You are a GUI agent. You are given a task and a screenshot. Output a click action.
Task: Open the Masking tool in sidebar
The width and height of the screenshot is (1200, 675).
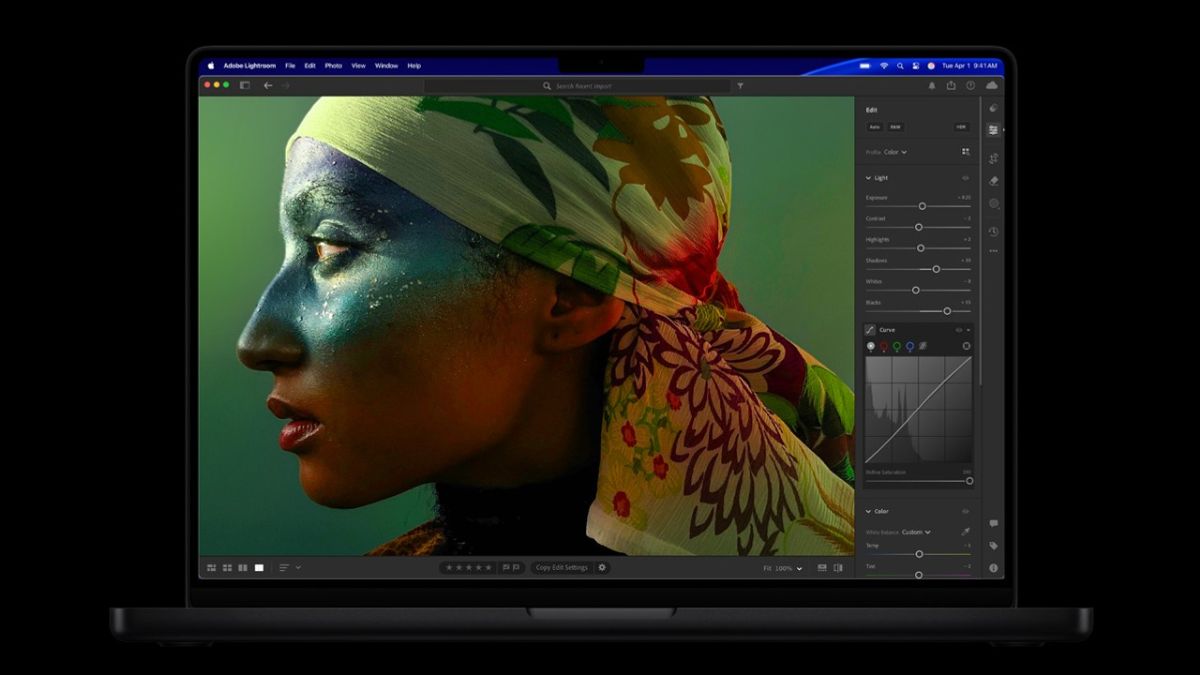pyautogui.click(x=993, y=204)
